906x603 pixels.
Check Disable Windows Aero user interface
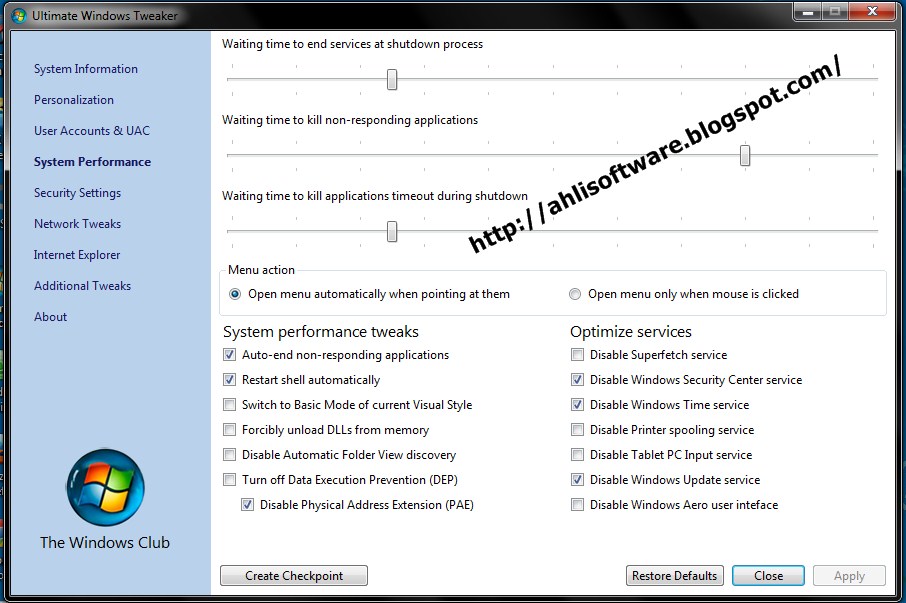(x=577, y=504)
